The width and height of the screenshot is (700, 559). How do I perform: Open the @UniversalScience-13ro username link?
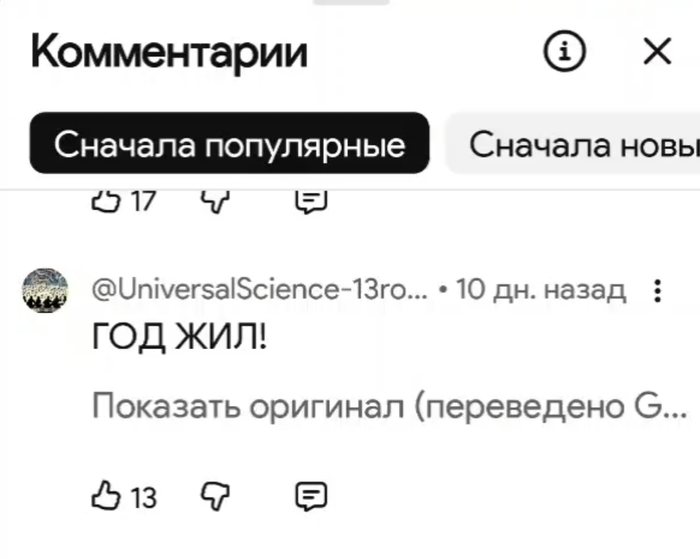tap(260, 291)
